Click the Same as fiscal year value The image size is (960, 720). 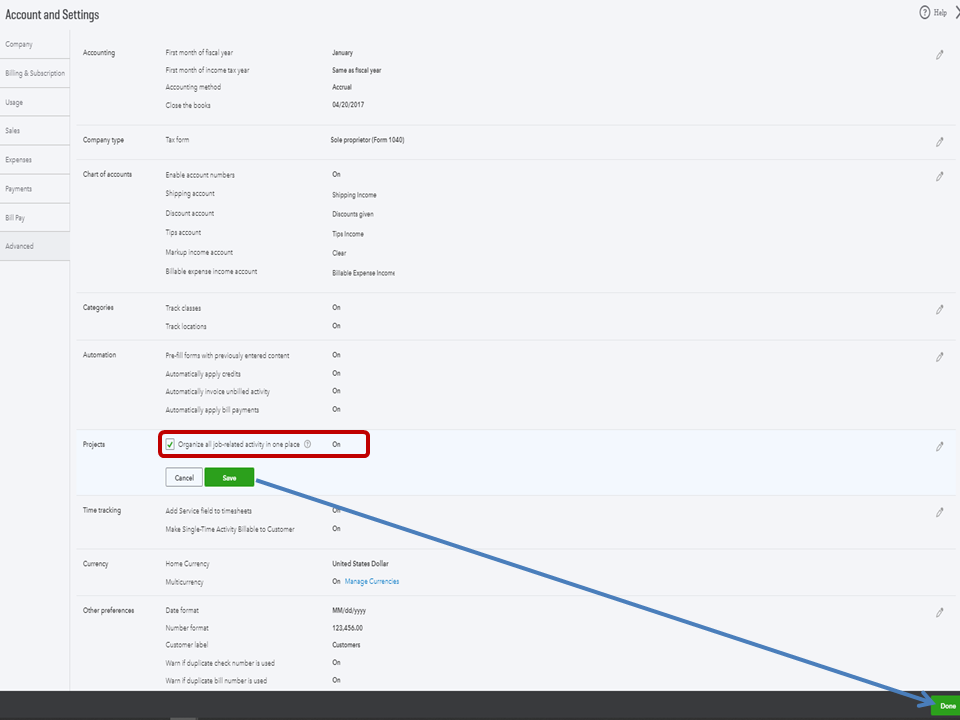(x=356, y=70)
